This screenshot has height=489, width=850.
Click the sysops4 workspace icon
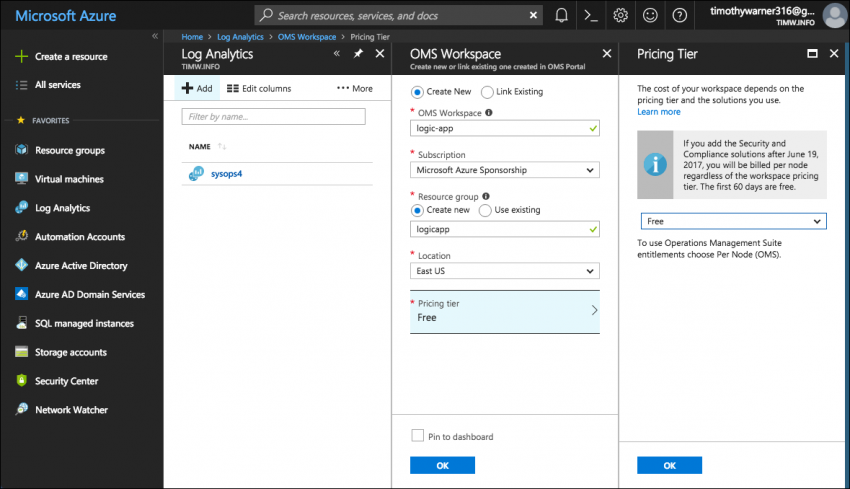(196, 174)
